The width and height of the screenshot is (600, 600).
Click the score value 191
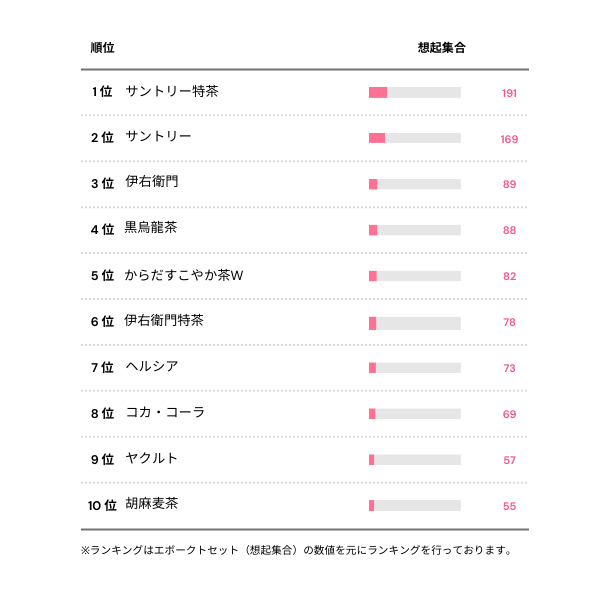(x=509, y=93)
